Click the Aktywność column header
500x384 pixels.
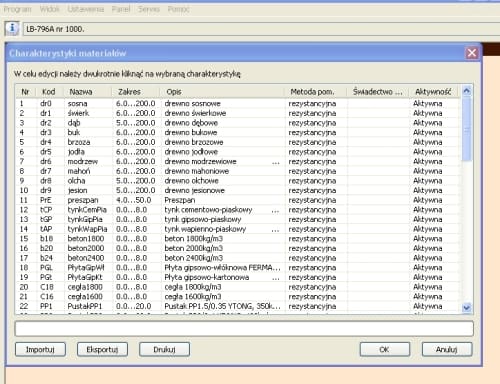click(x=433, y=92)
